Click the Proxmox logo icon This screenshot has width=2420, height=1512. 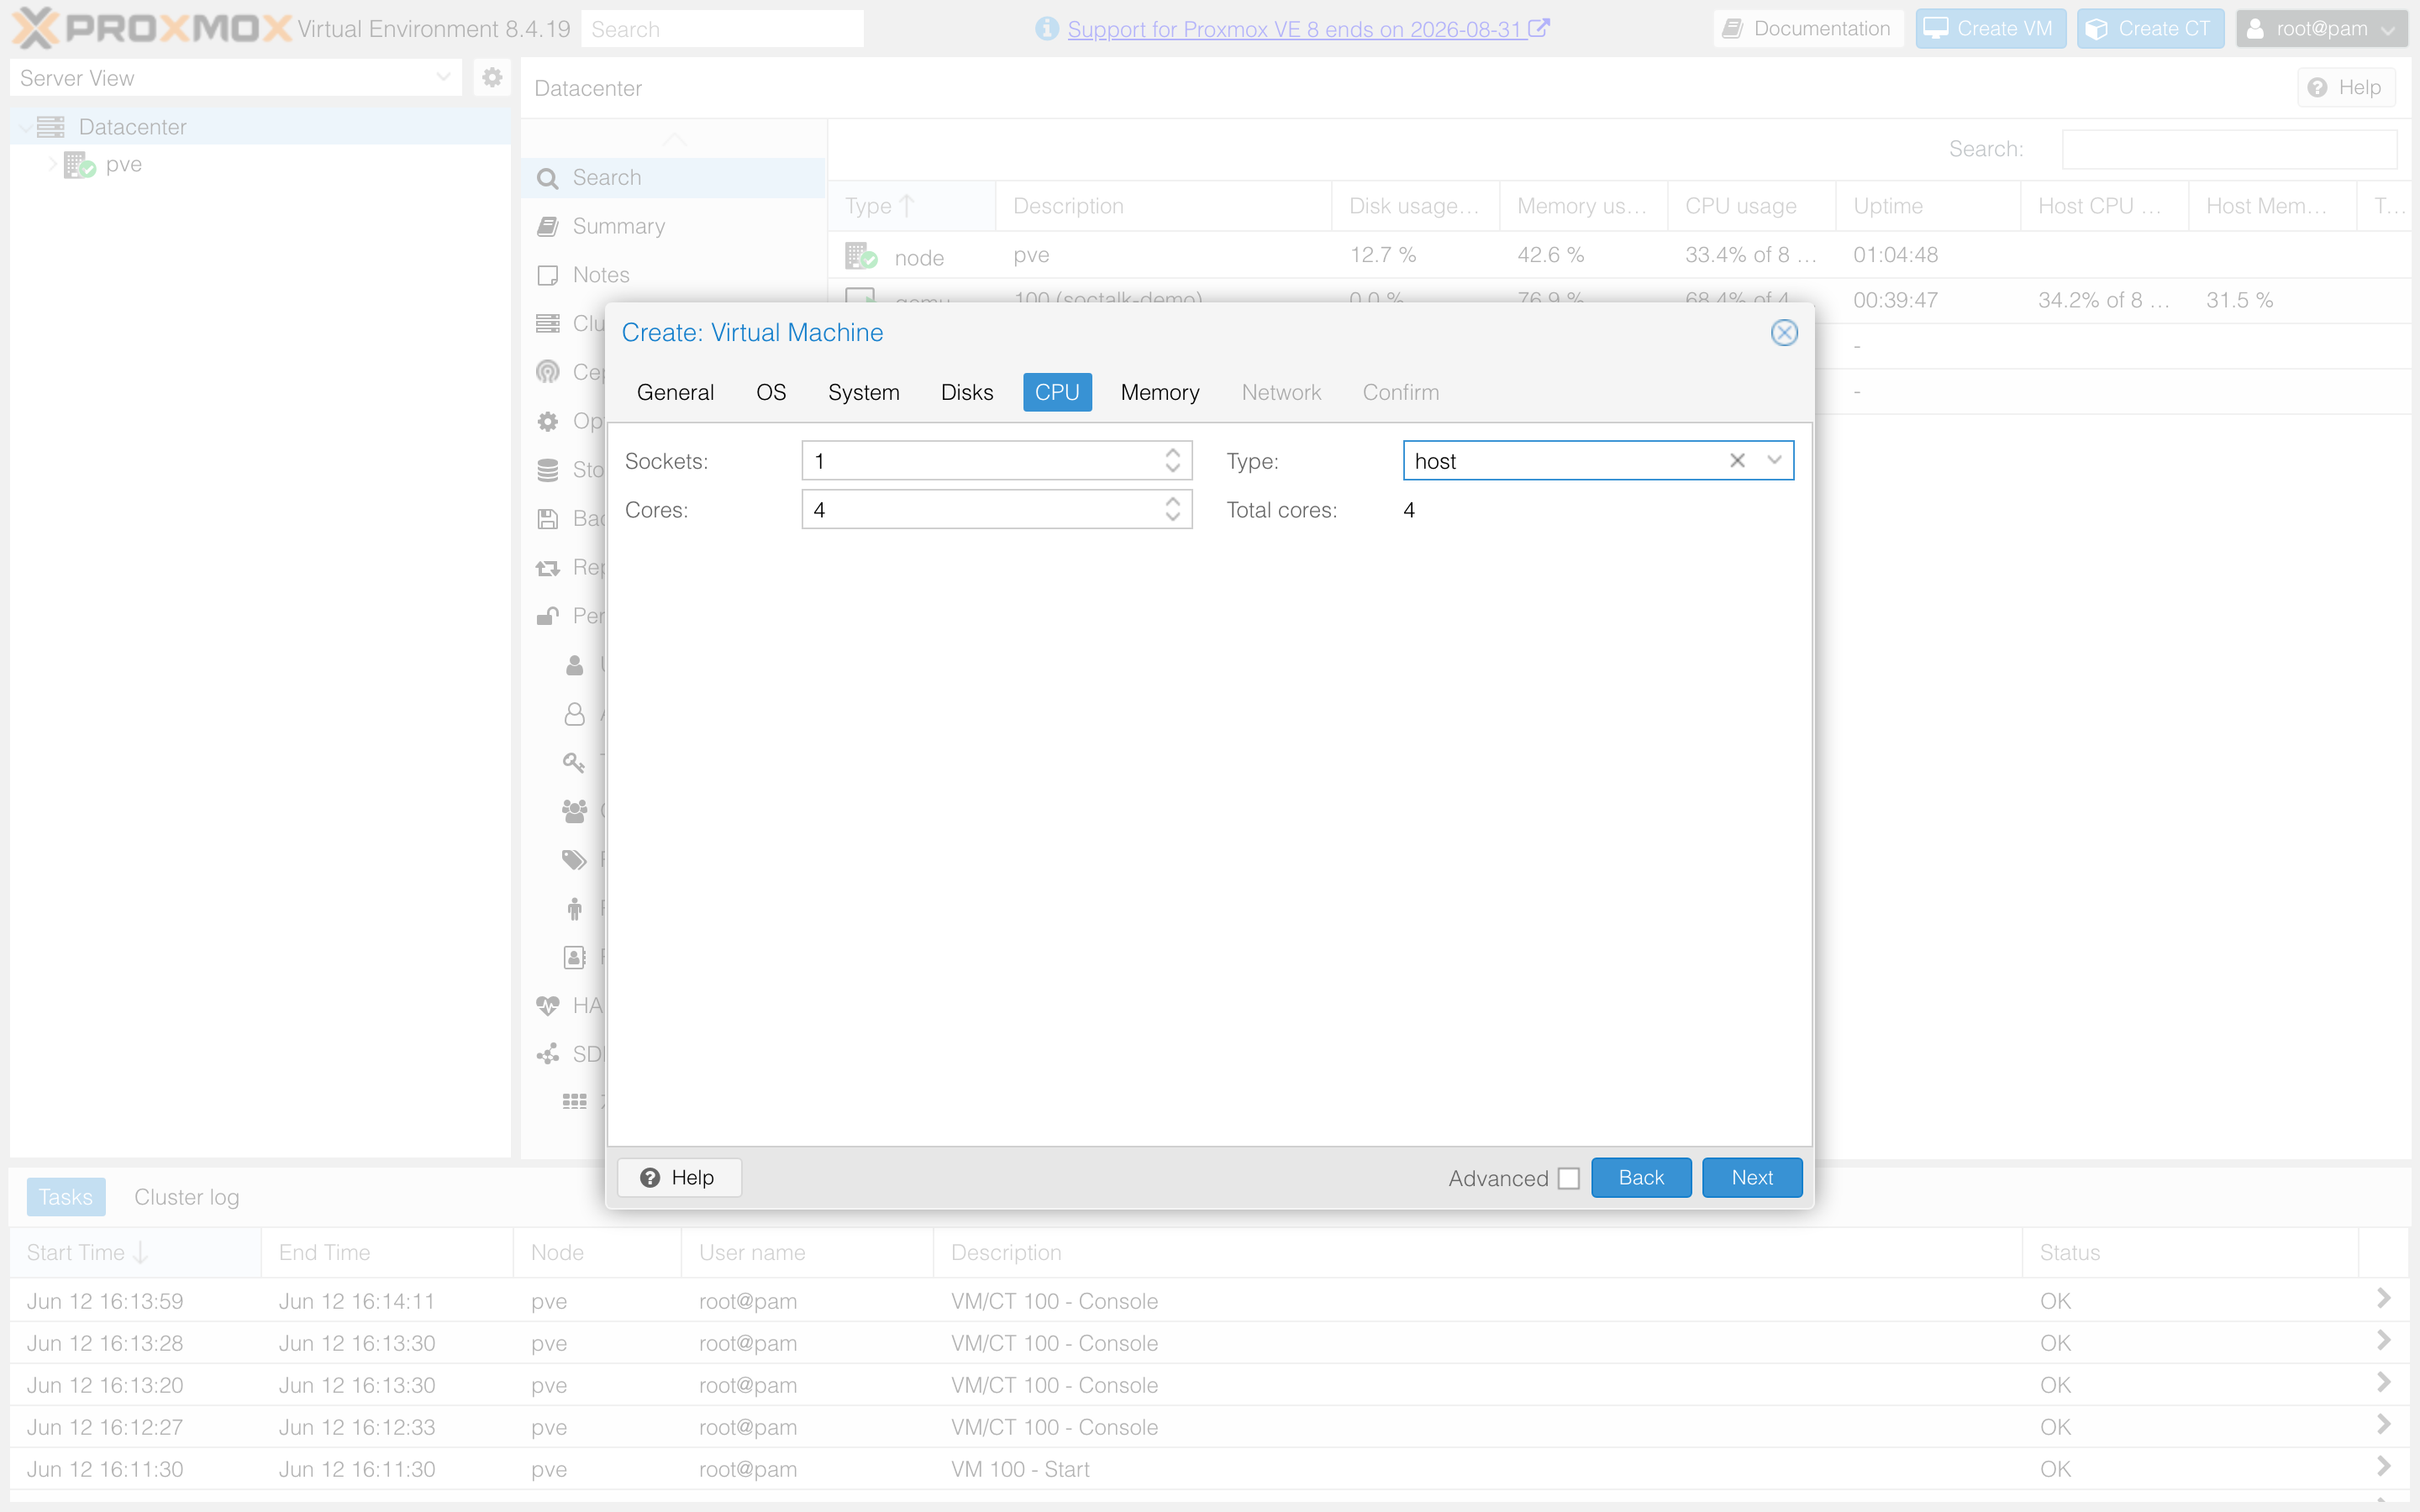35,28
